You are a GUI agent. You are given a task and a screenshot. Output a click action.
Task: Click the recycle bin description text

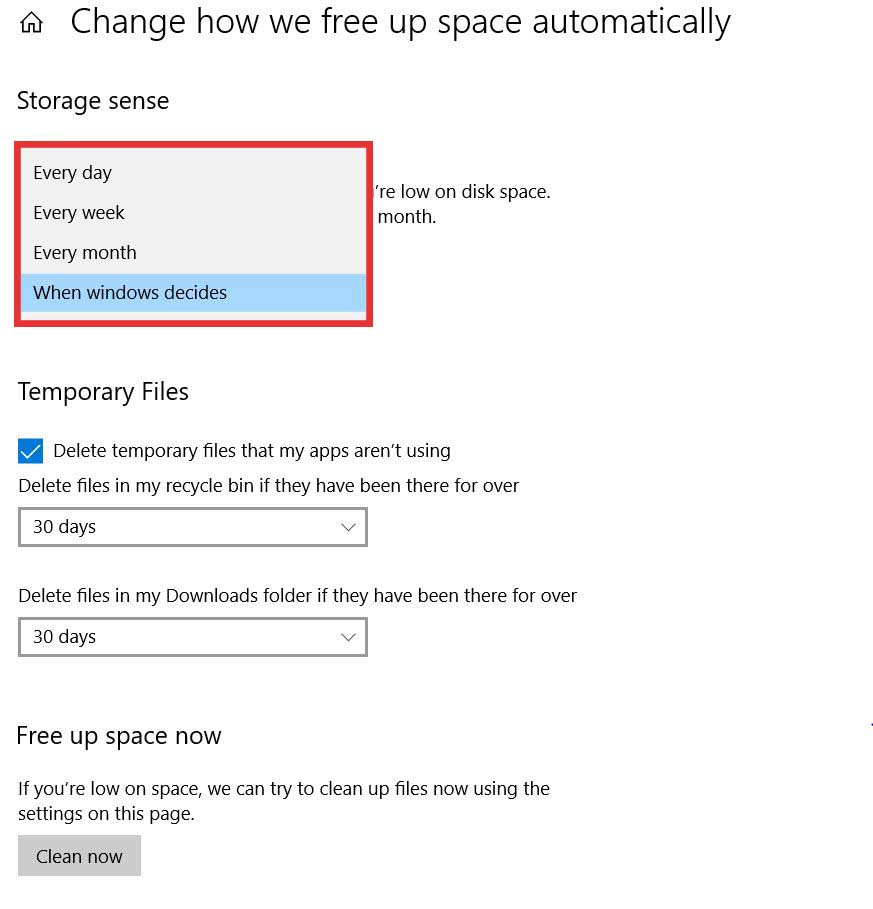[x=268, y=486]
